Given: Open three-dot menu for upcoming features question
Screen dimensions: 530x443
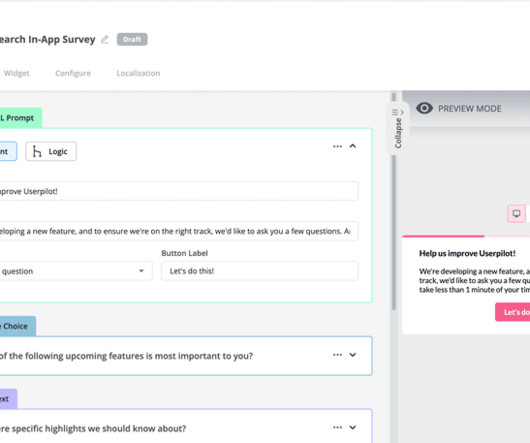Looking at the screenshot, I should pos(337,355).
